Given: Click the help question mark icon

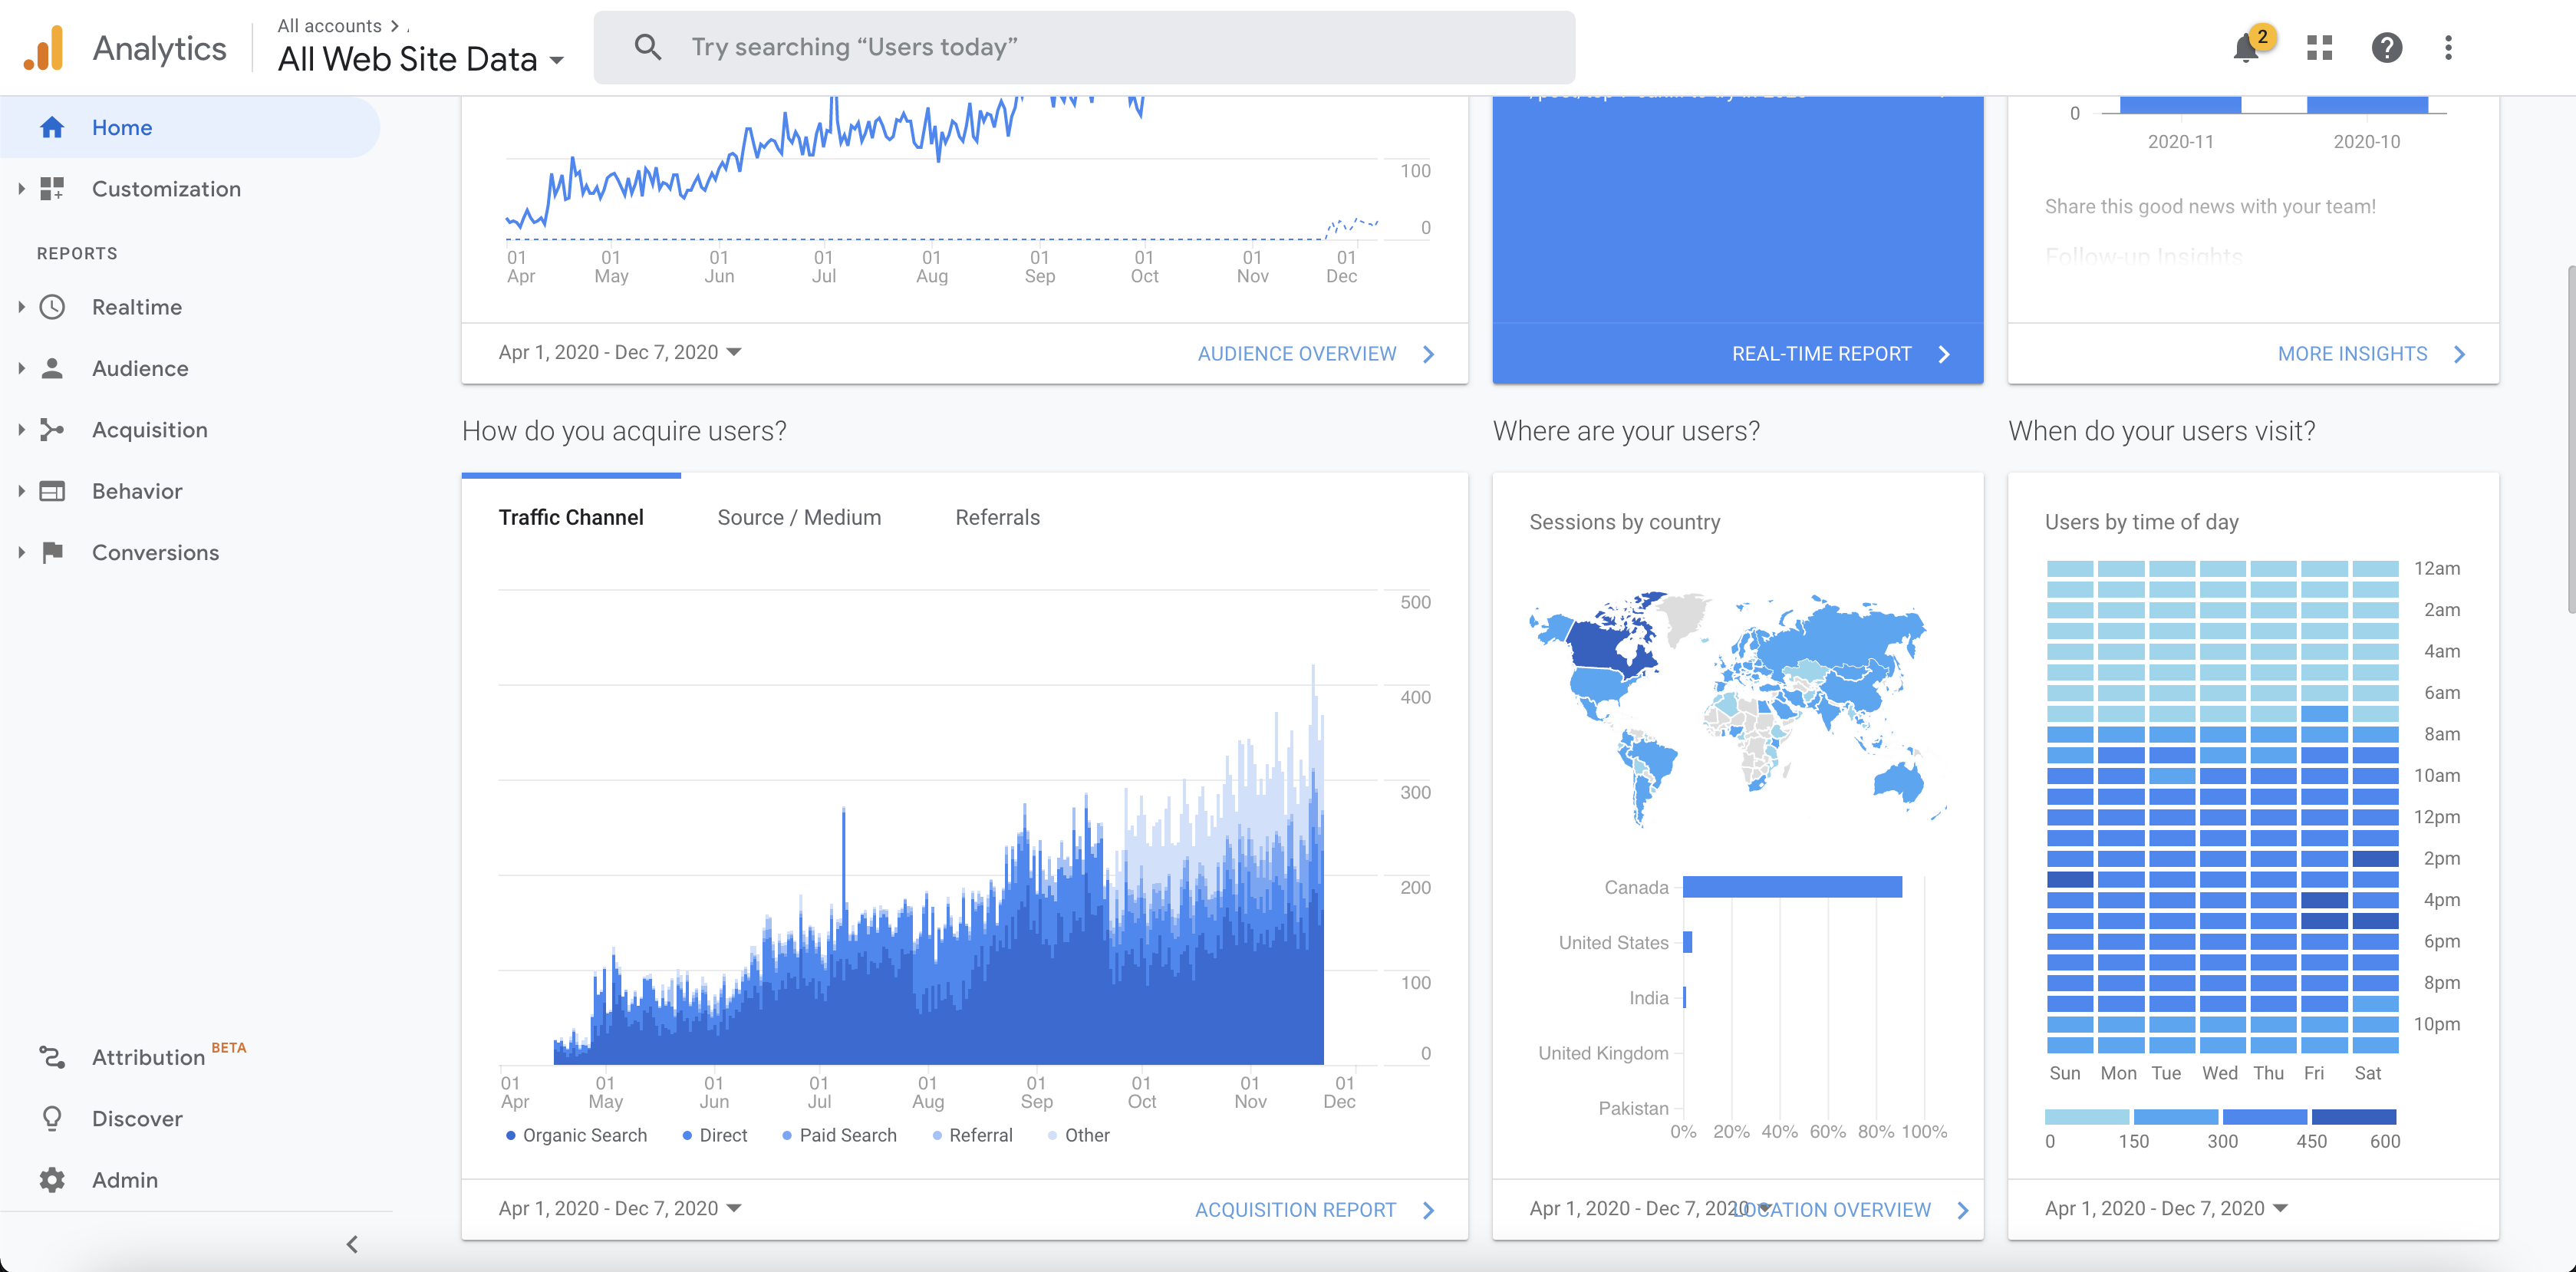Looking at the screenshot, I should [2386, 47].
